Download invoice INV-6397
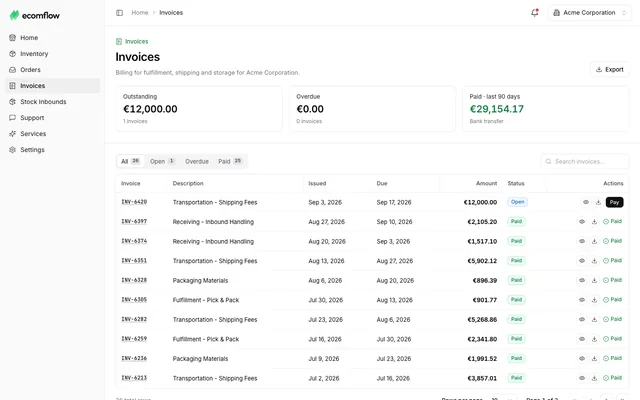 594,222
